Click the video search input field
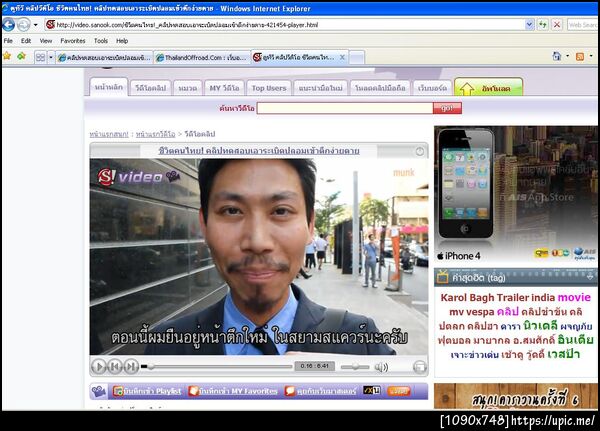The height and width of the screenshot is (431, 600). click(345, 108)
